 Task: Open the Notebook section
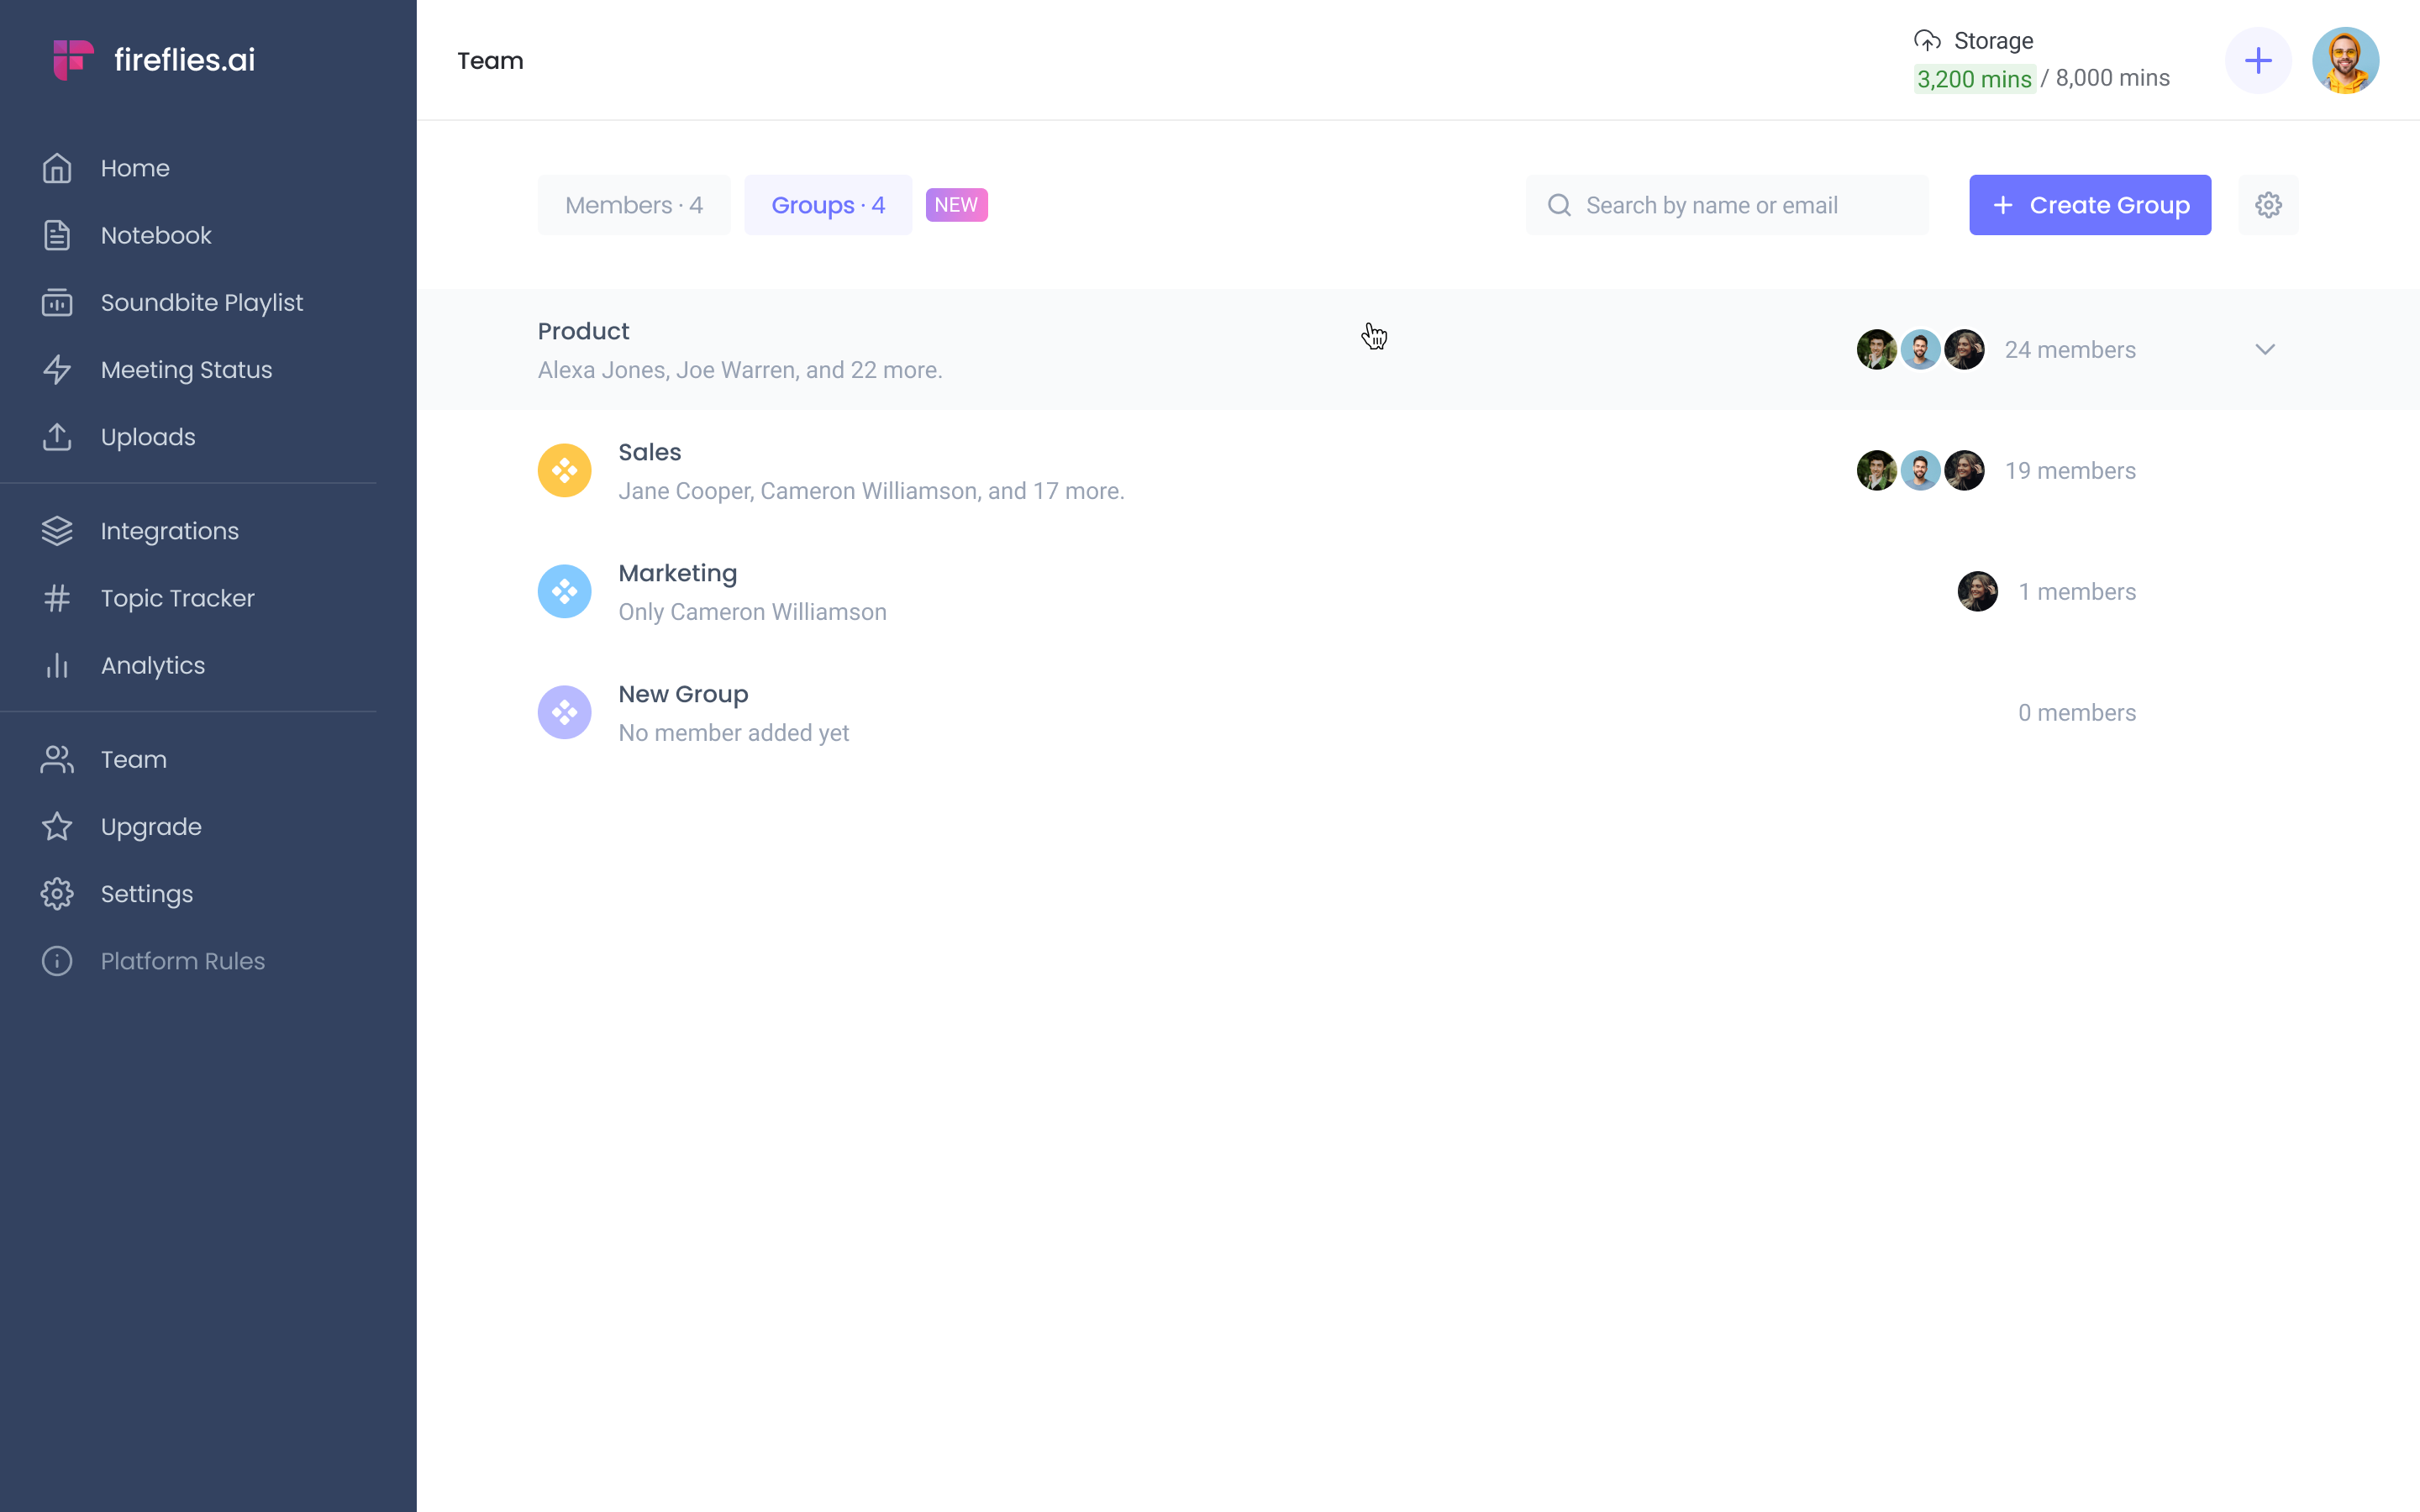(155, 234)
